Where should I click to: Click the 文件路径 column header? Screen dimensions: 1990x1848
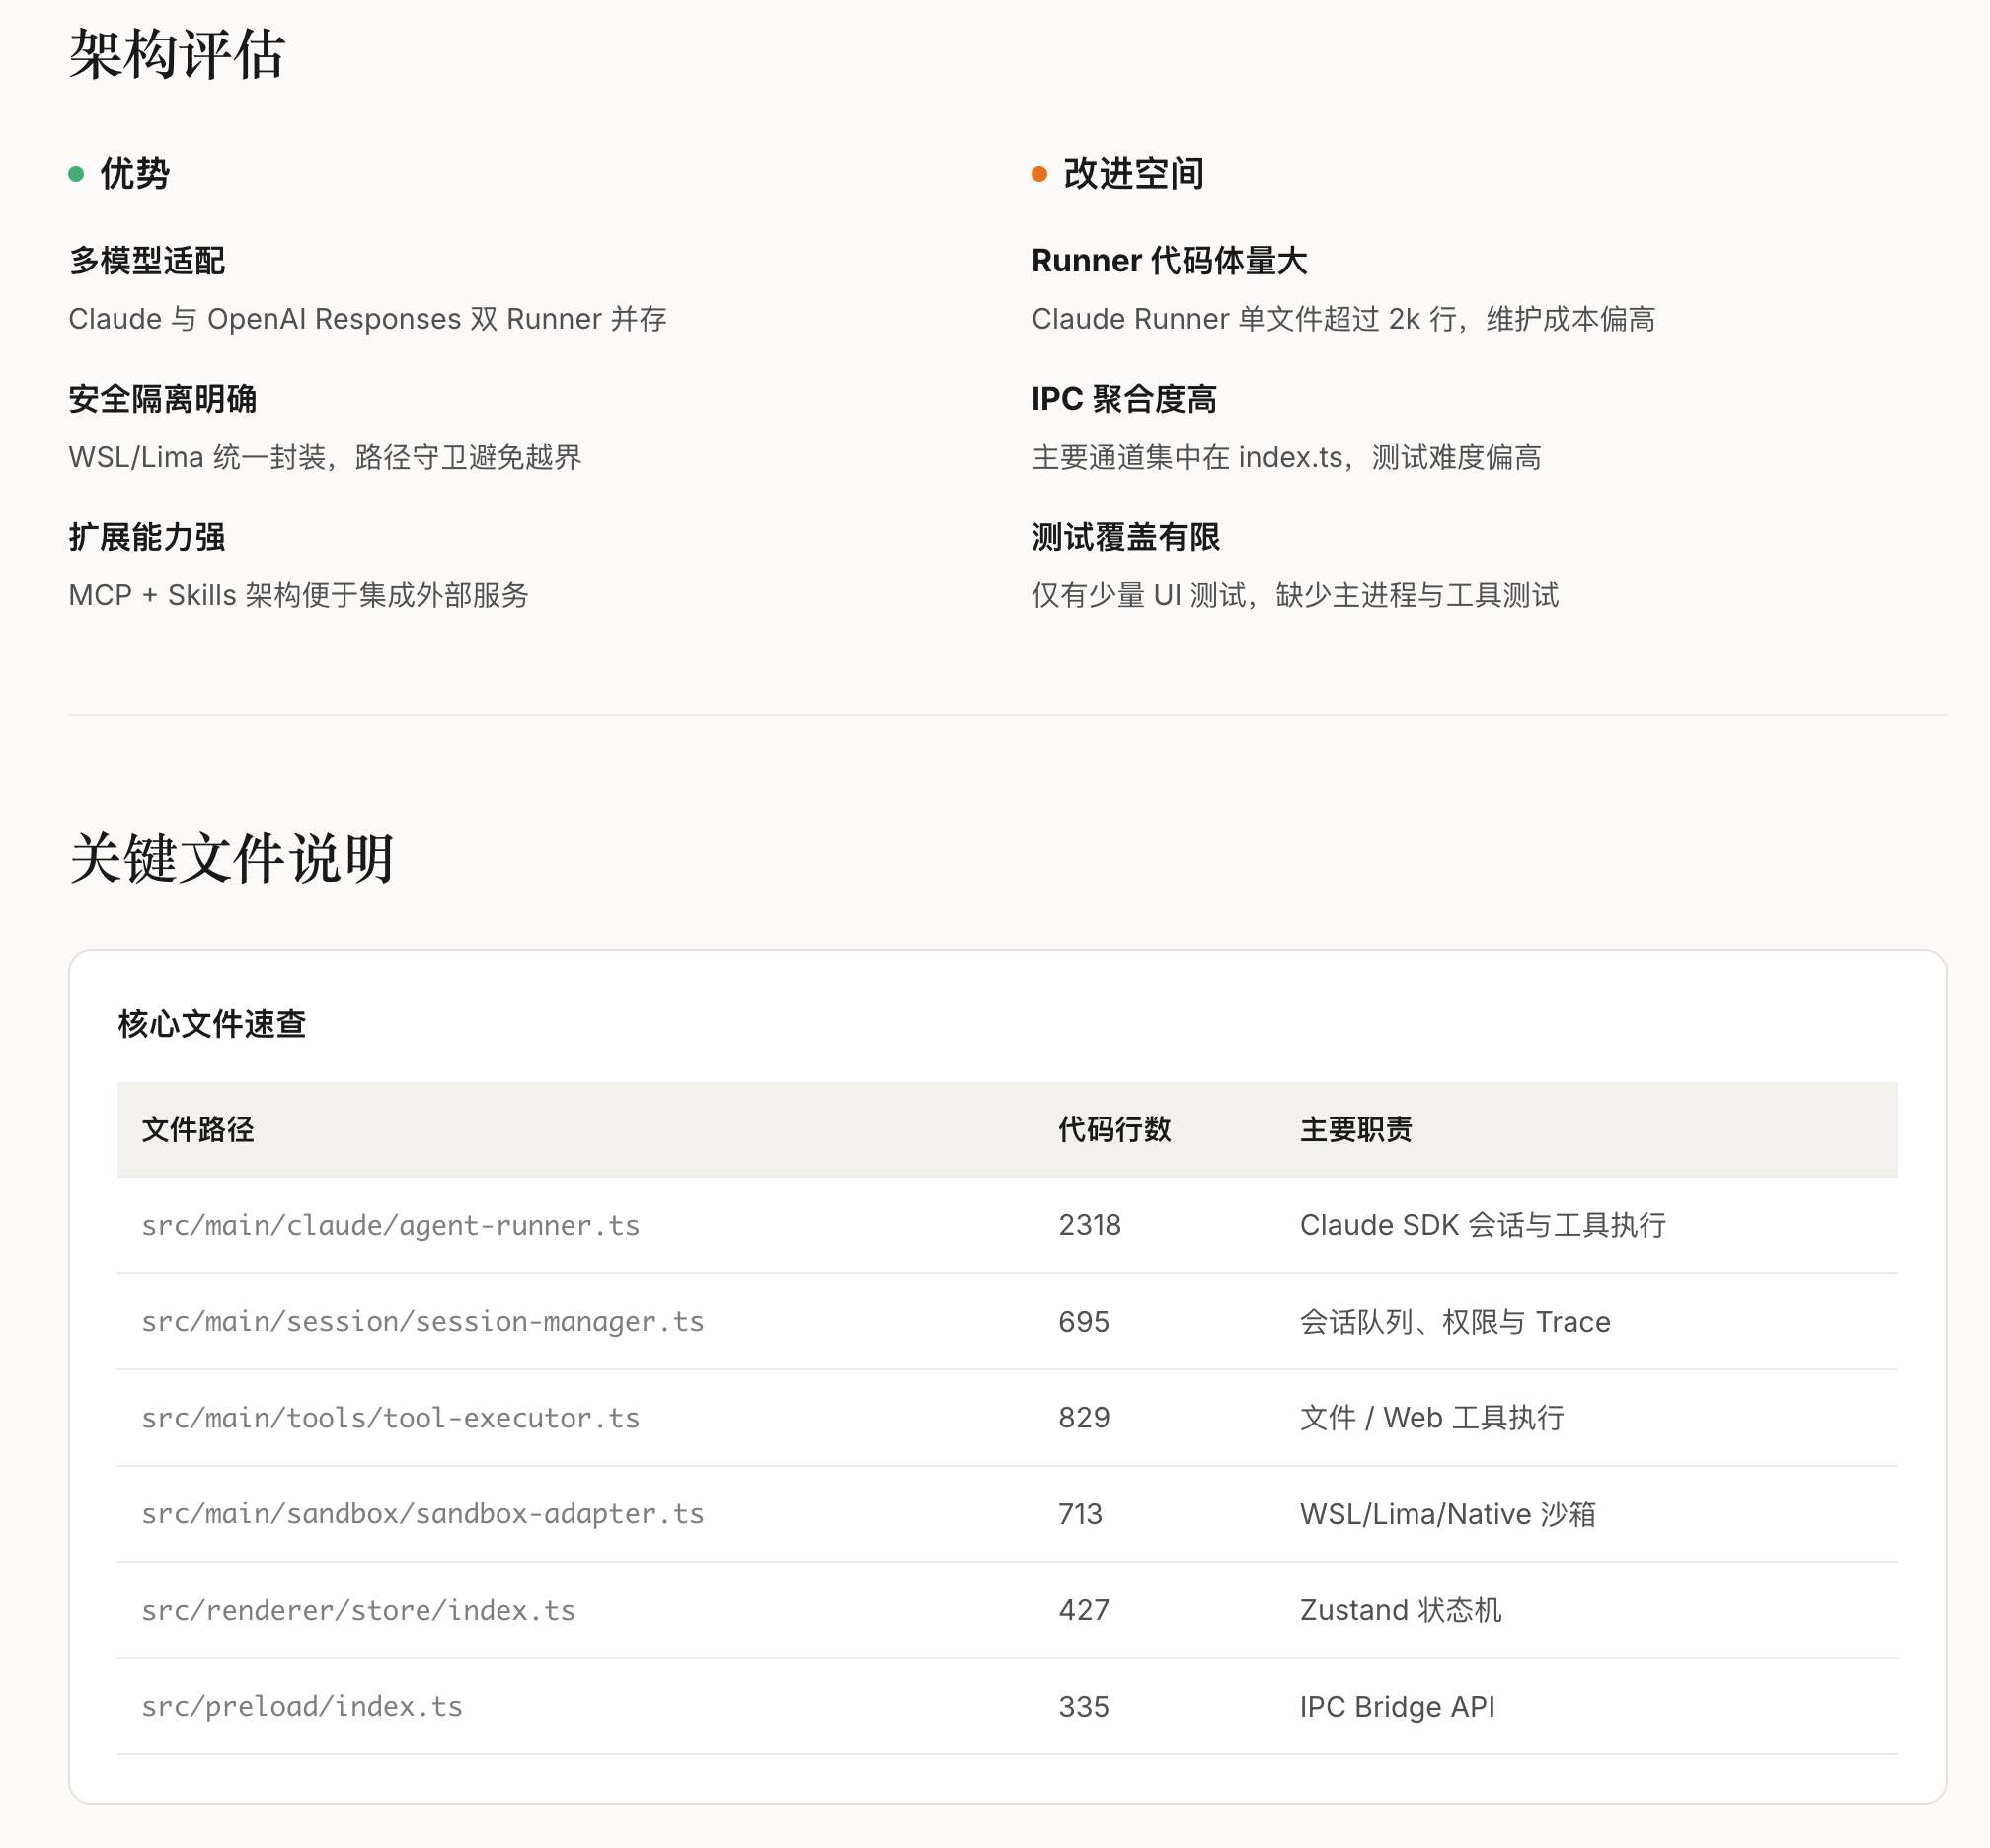[x=198, y=1129]
